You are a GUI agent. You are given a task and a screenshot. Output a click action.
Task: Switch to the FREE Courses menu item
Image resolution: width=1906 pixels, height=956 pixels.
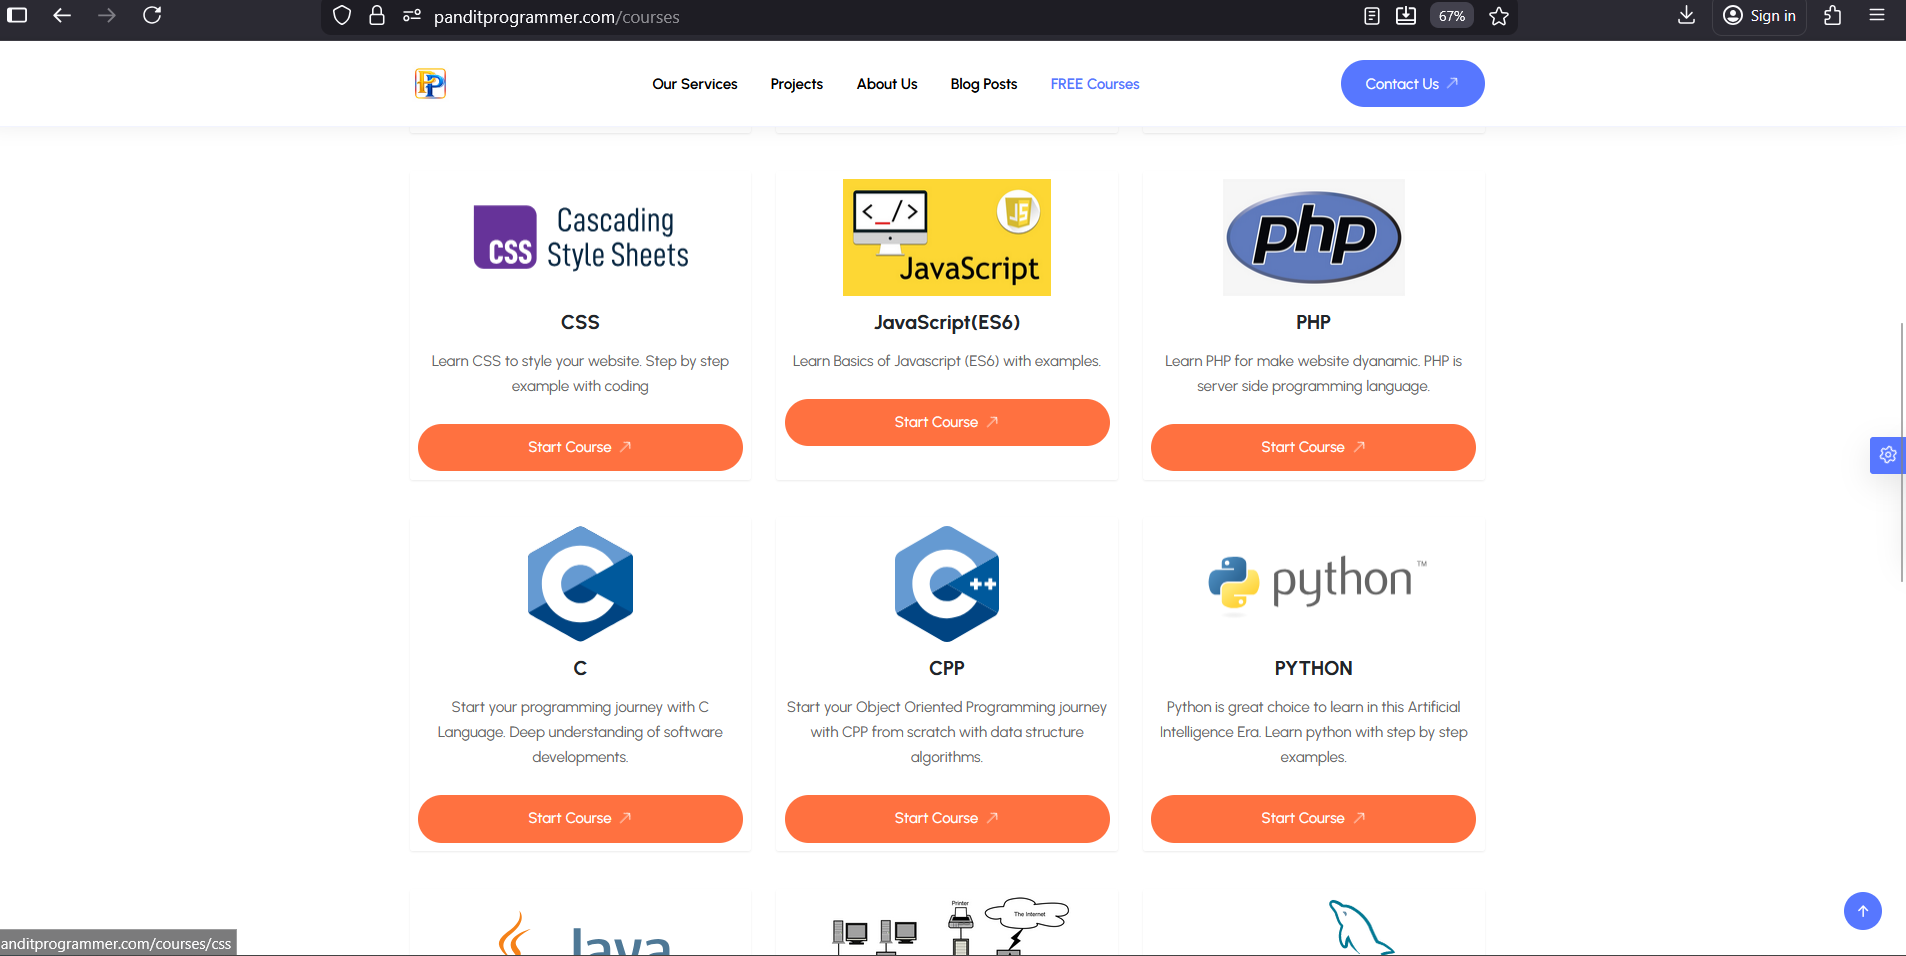1094,84
